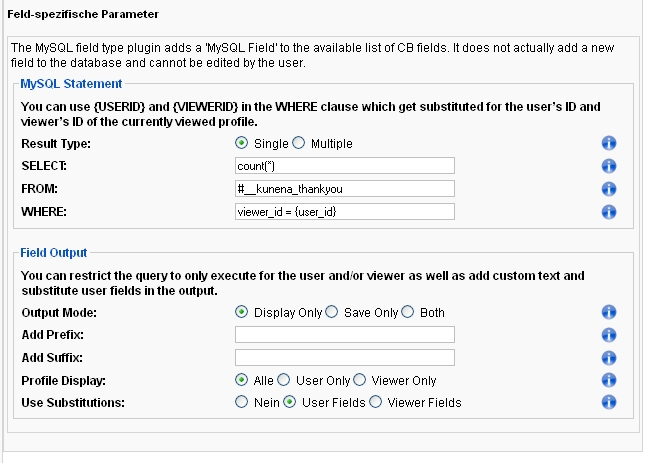Viewport: 651px width, 463px height.
Task: Select Viewer Fields substitutions option
Action: click(375, 402)
